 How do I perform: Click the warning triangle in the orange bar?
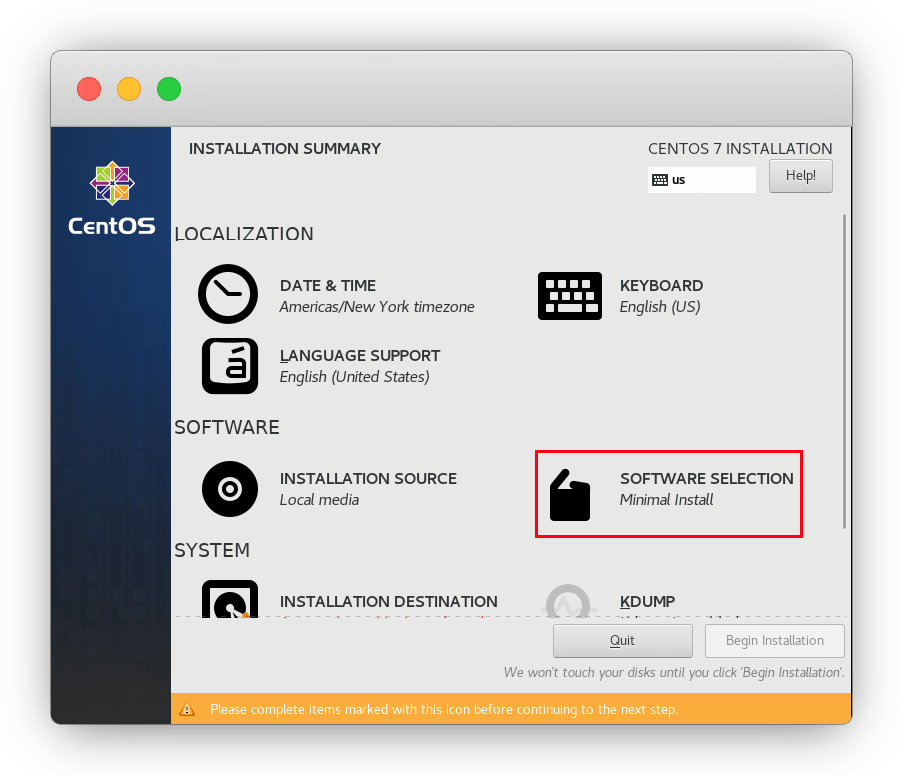click(187, 710)
